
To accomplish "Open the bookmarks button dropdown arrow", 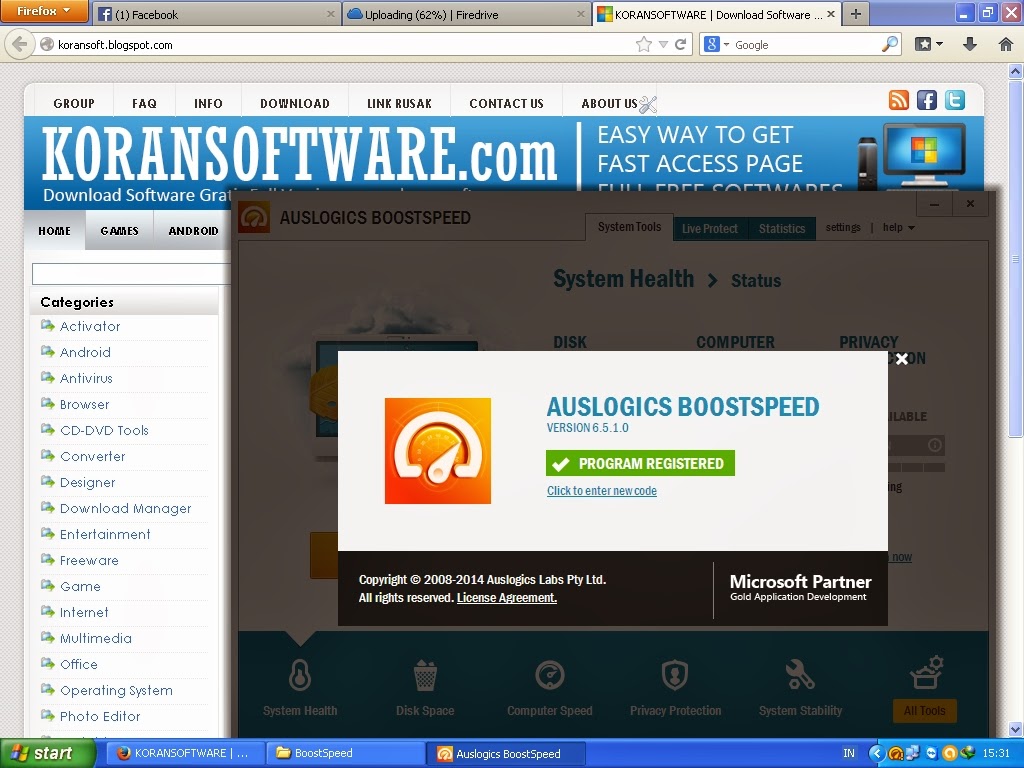I will tap(940, 44).
